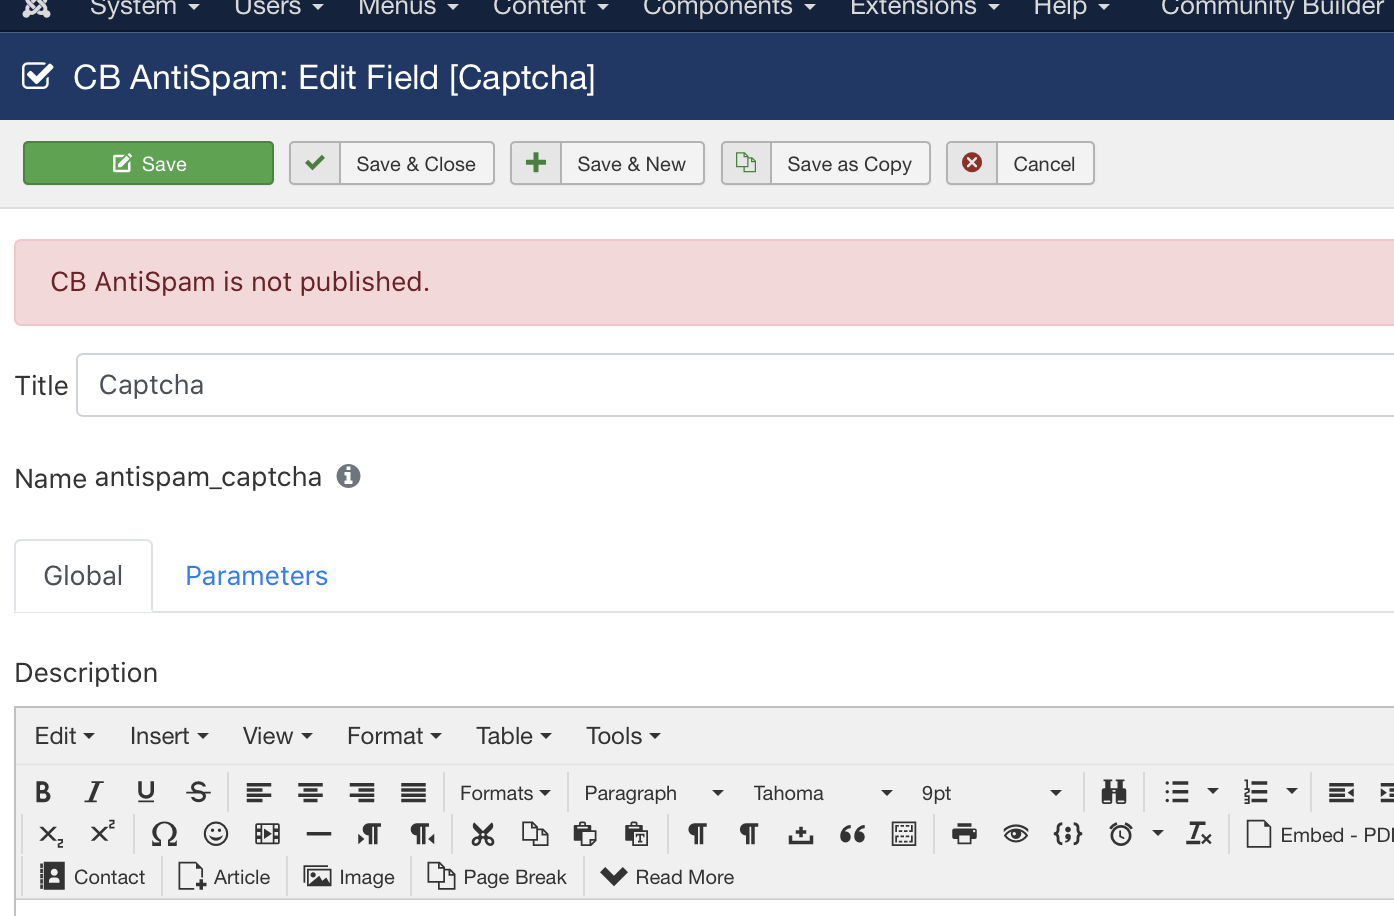The height and width of the screenshot is (916, 1394).
Task: Click the subscript icon
Action: point(51,834)
